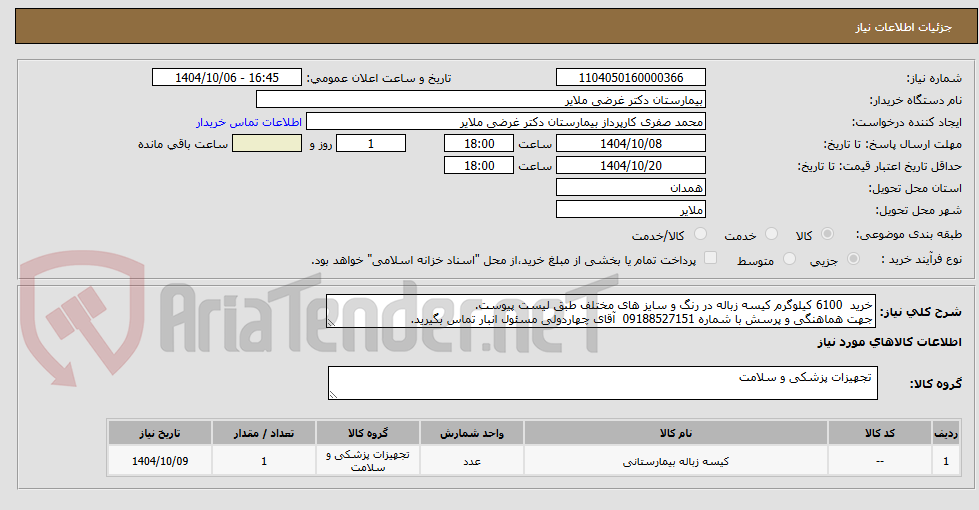
Task: Click the تاریخ نیاز column header
Action: 160,433
